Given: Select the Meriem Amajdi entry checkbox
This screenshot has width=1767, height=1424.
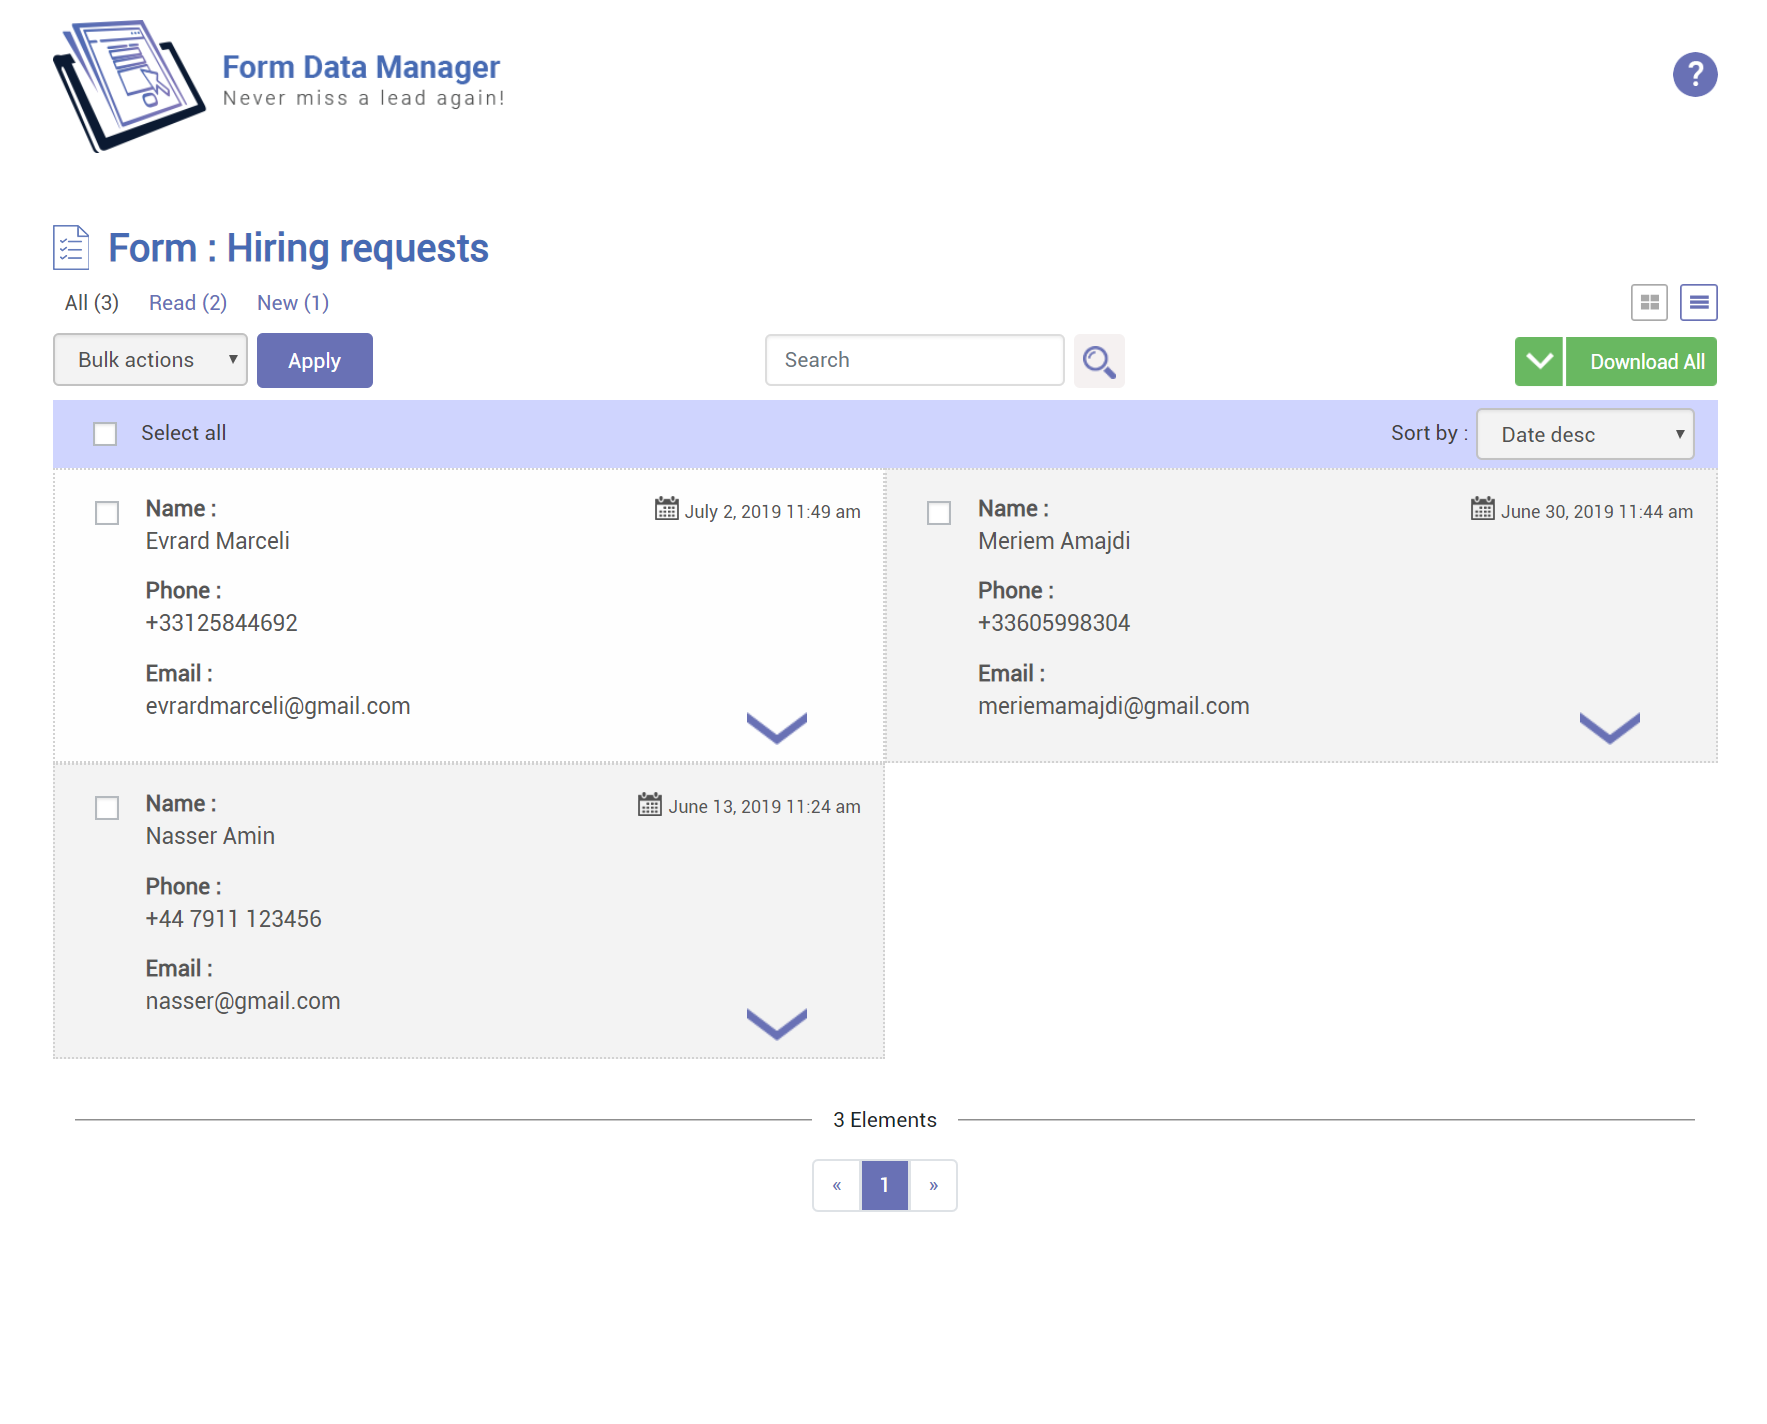Looking at the screenshot, I should (939, 513).
